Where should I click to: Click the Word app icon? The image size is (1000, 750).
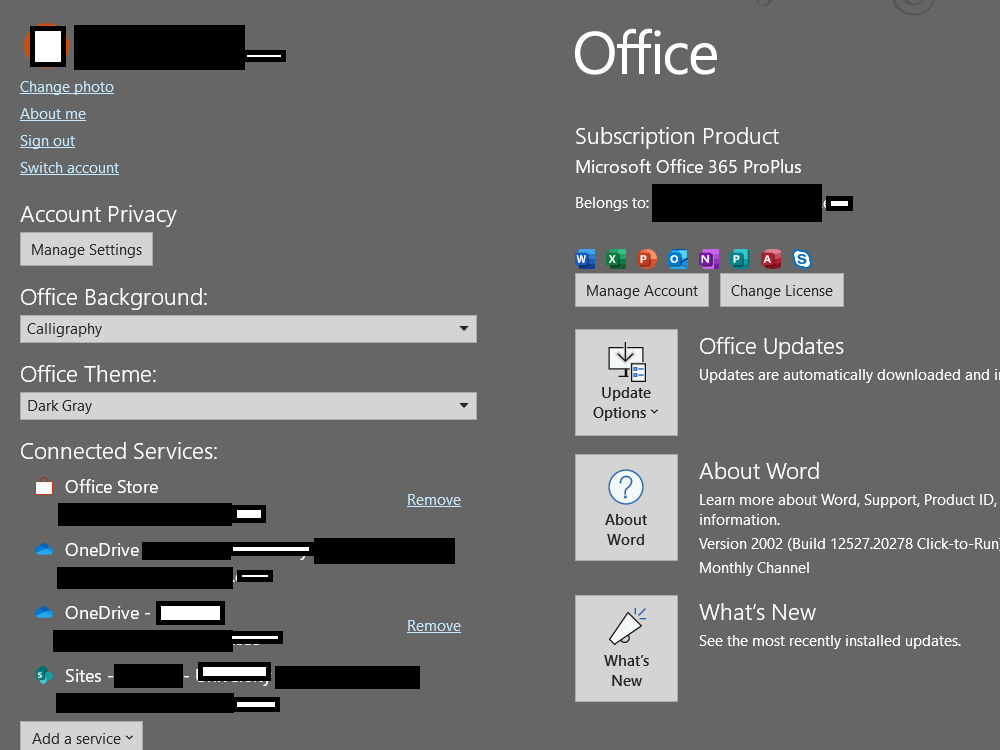[585, 259]
